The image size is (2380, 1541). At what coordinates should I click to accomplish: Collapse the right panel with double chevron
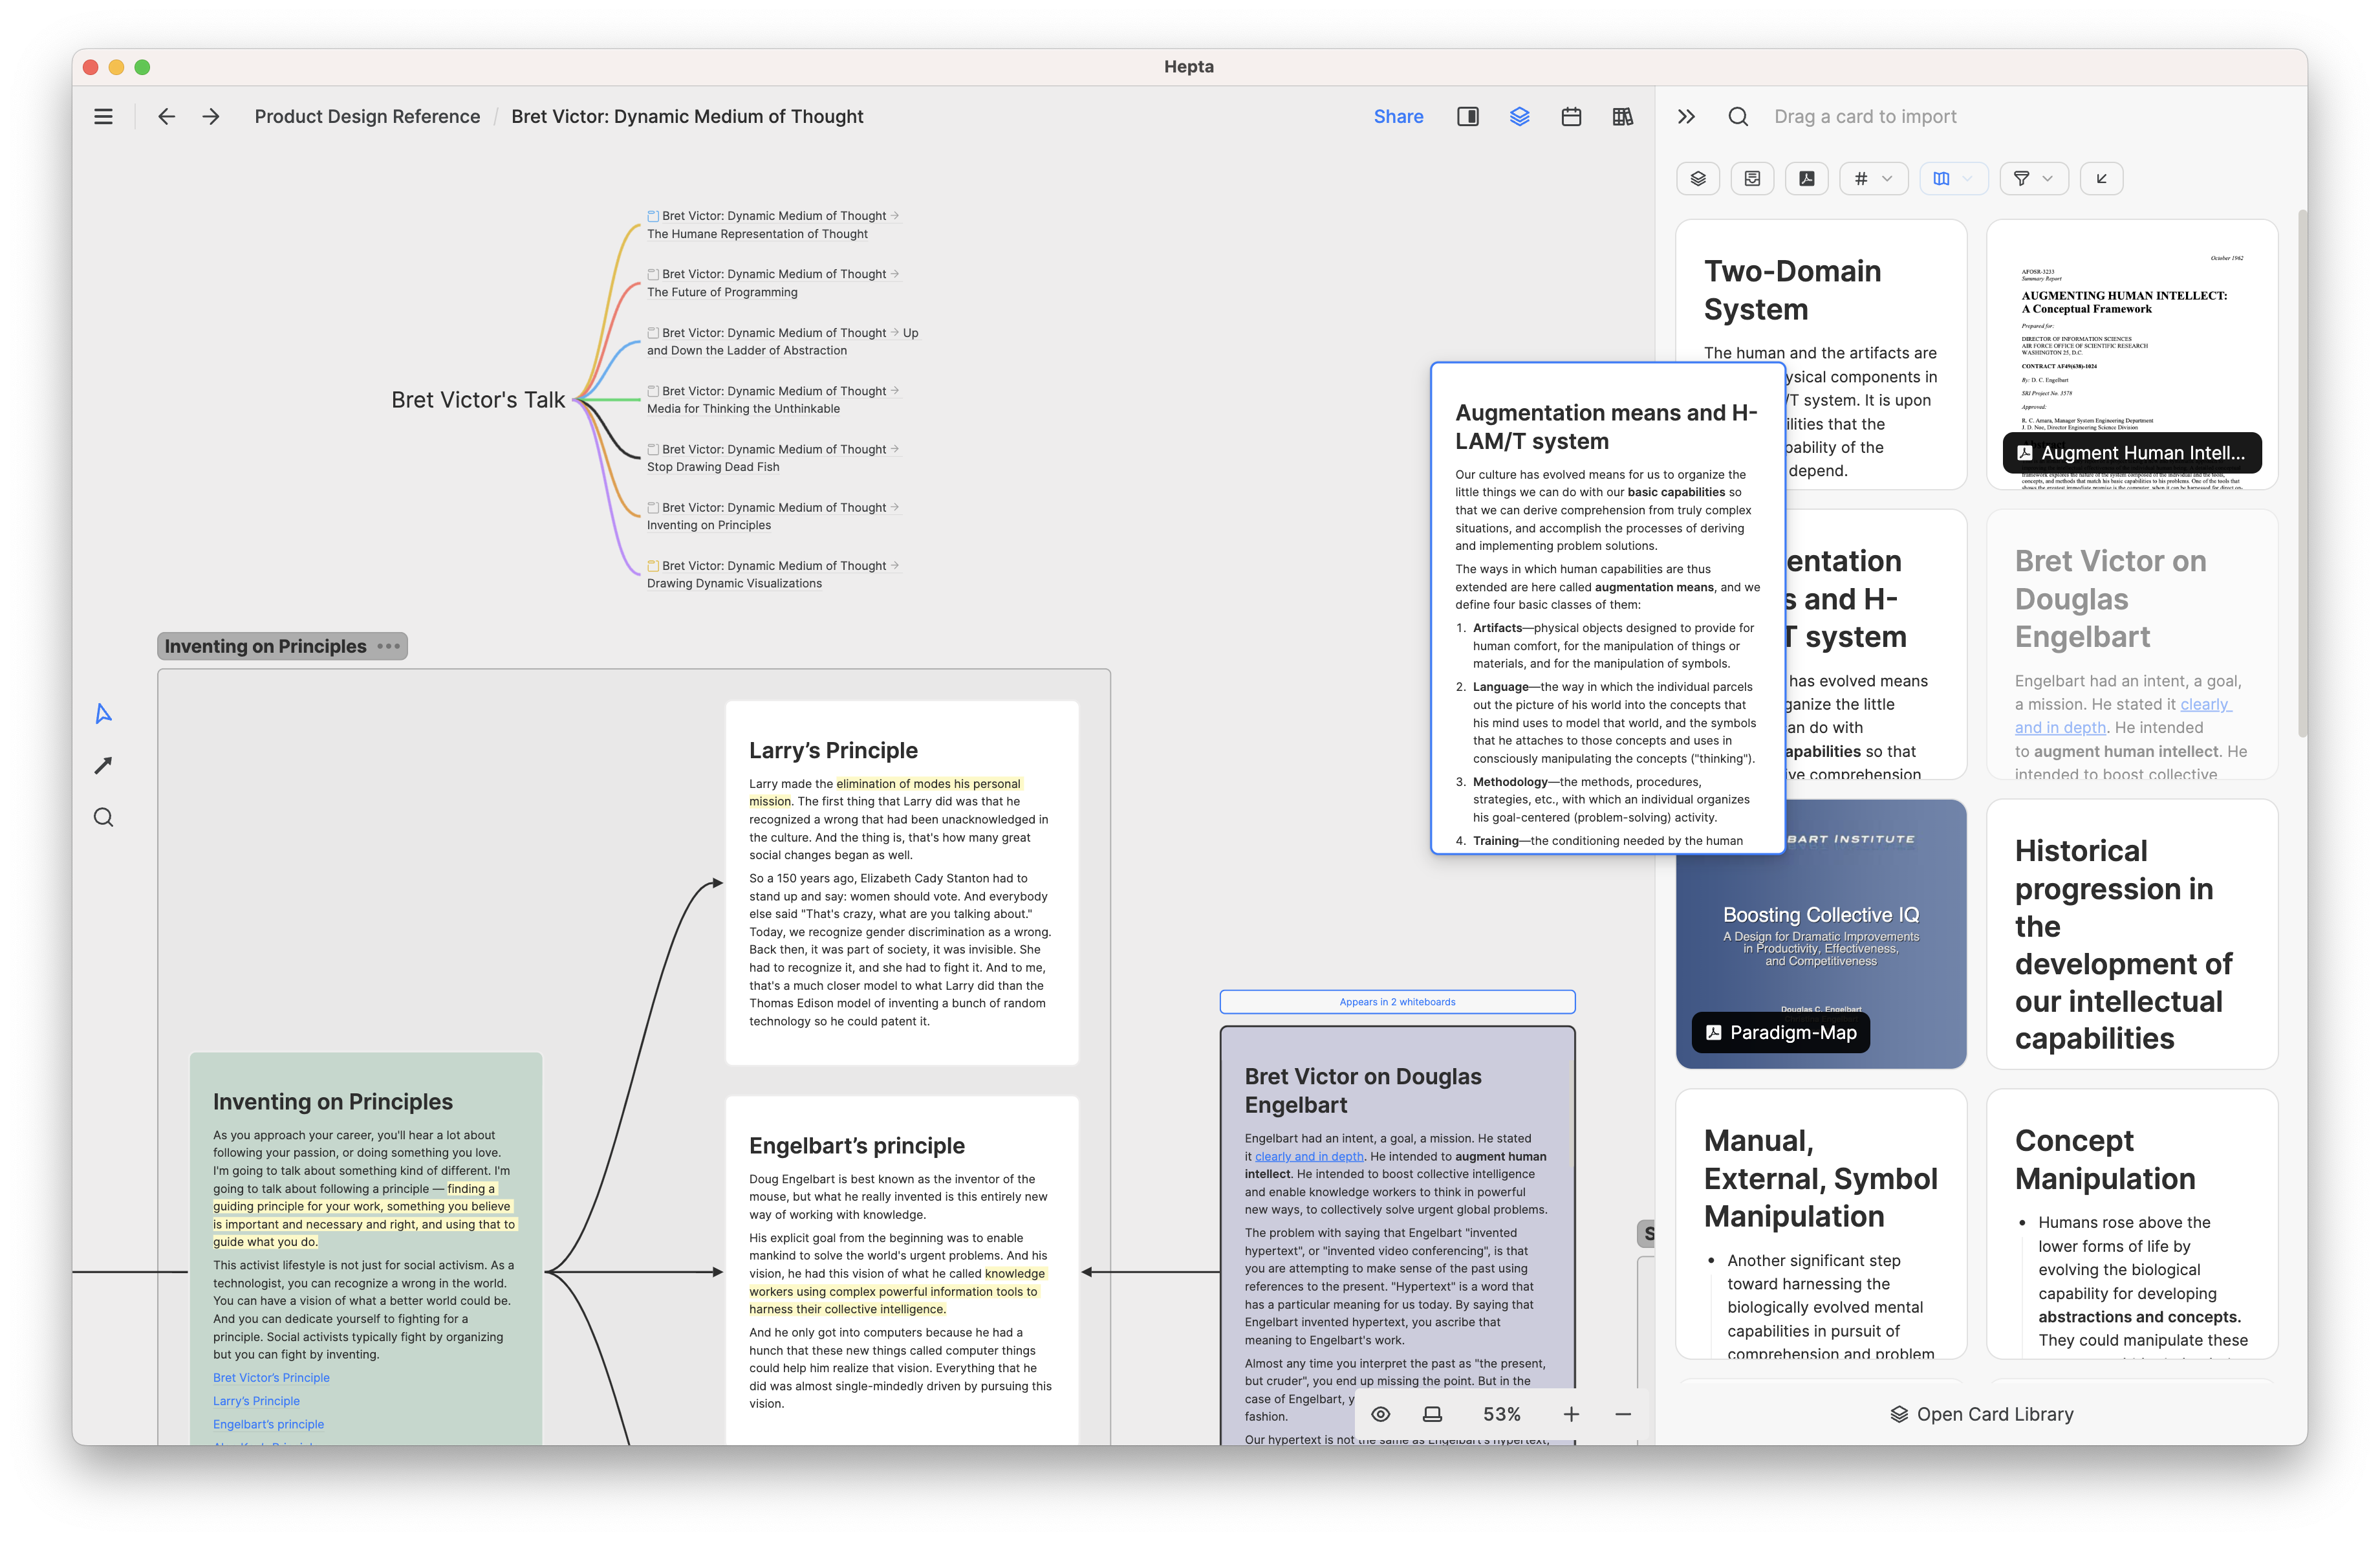point(1686,117)
